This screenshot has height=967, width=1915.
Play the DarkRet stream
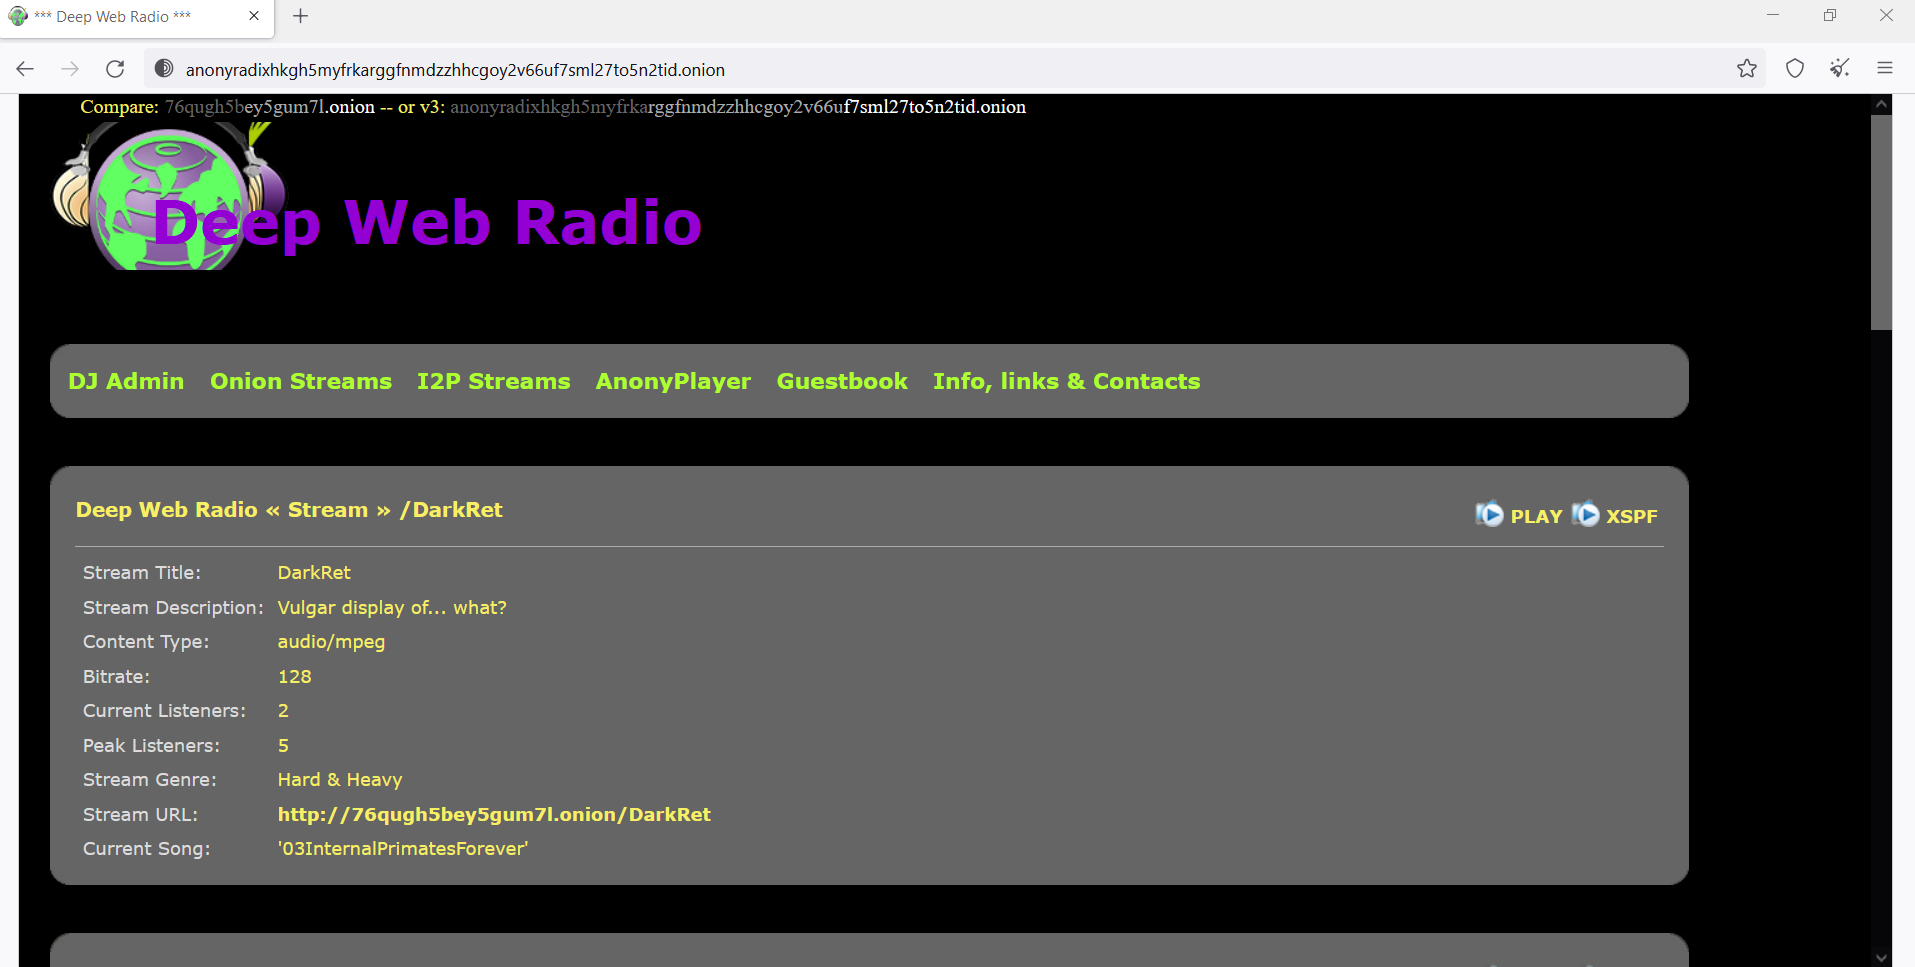pos(1520,516)
